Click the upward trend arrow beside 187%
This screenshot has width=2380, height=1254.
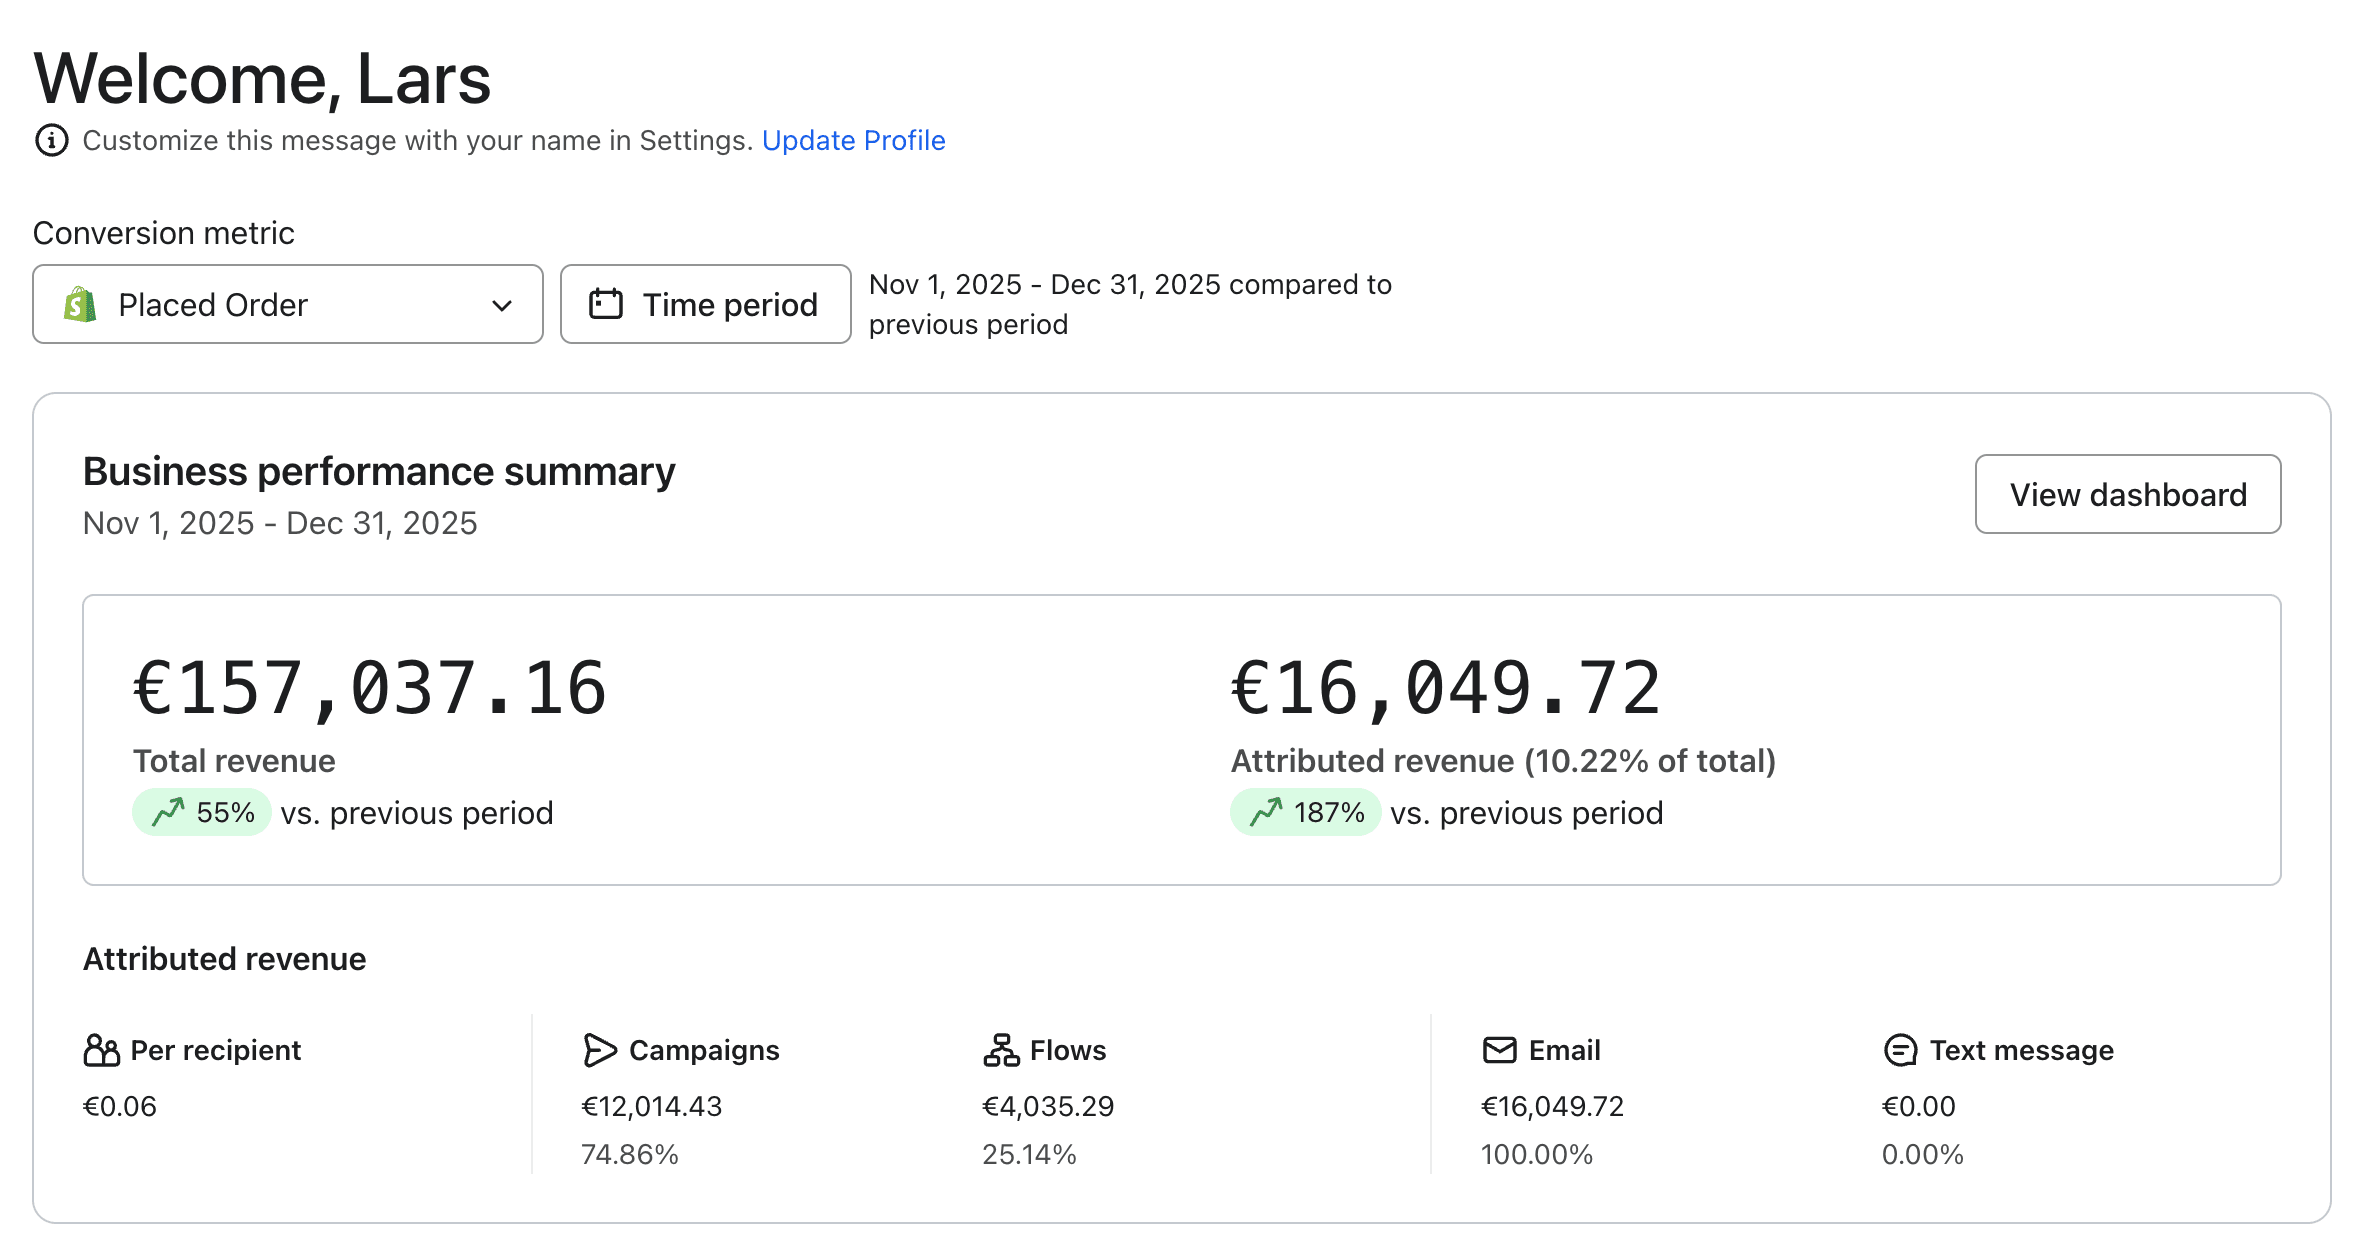point(1266,812)
